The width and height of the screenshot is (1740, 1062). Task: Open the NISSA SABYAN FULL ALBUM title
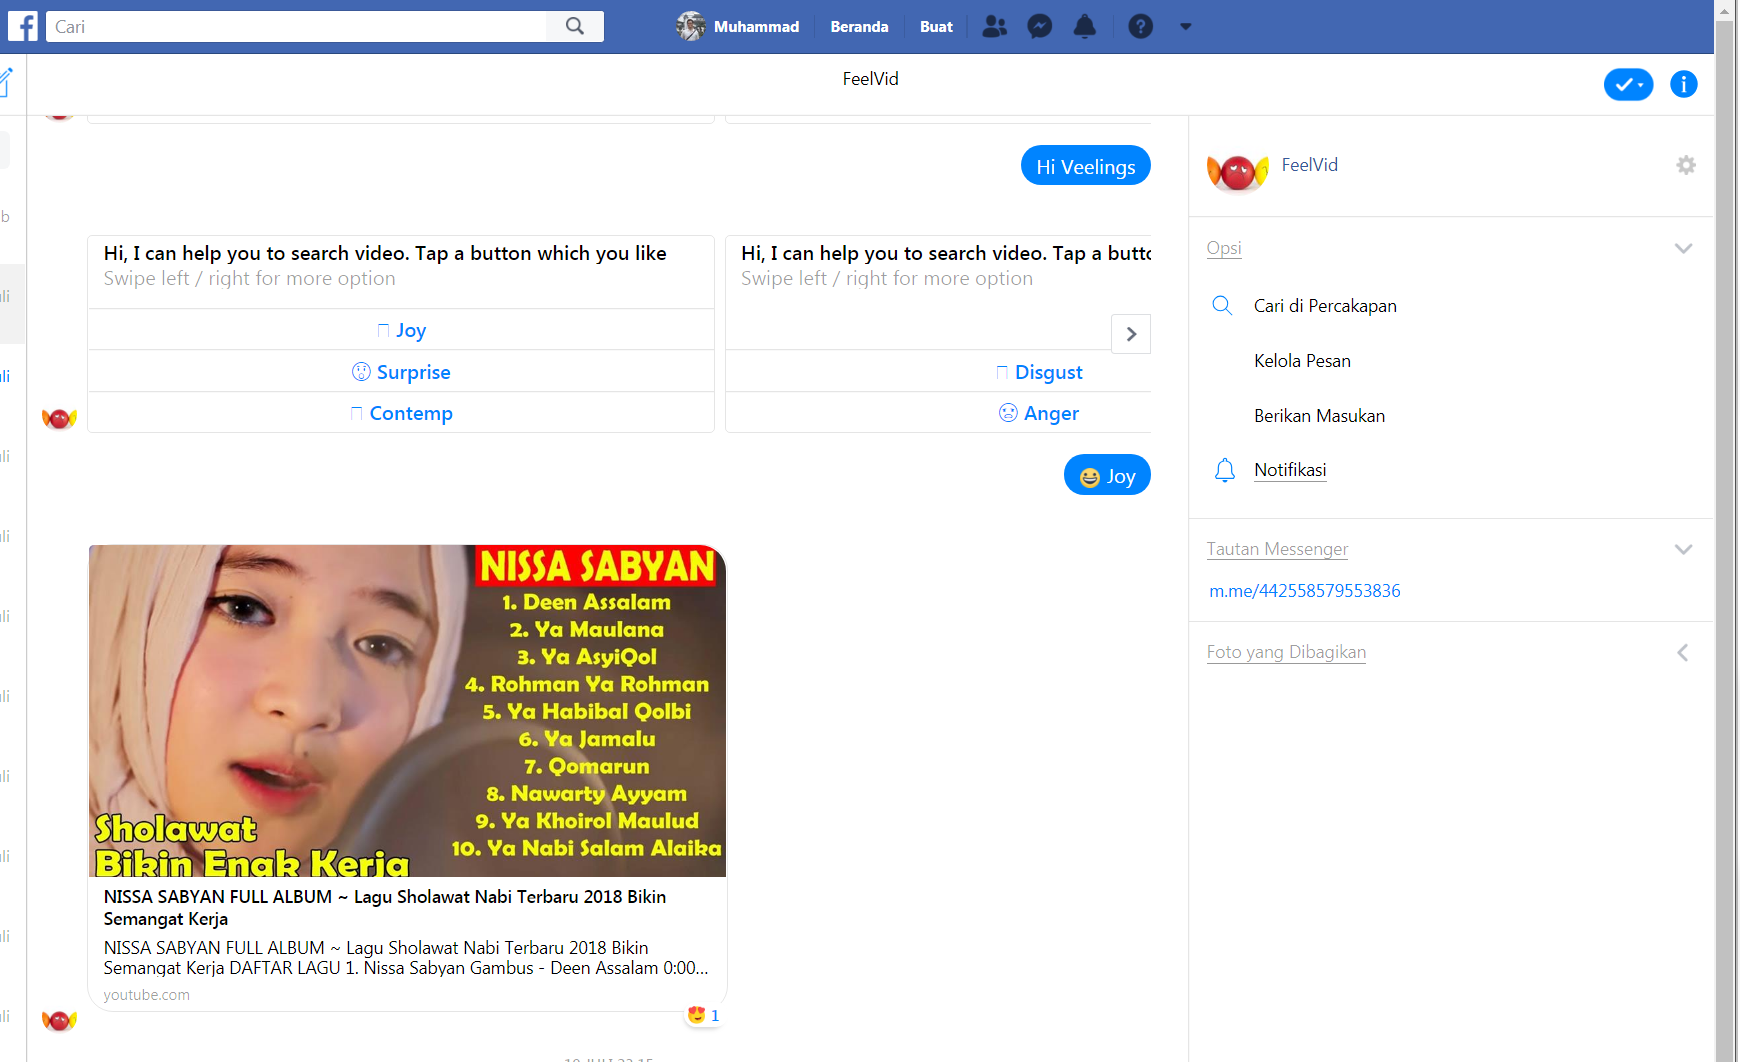385,908
